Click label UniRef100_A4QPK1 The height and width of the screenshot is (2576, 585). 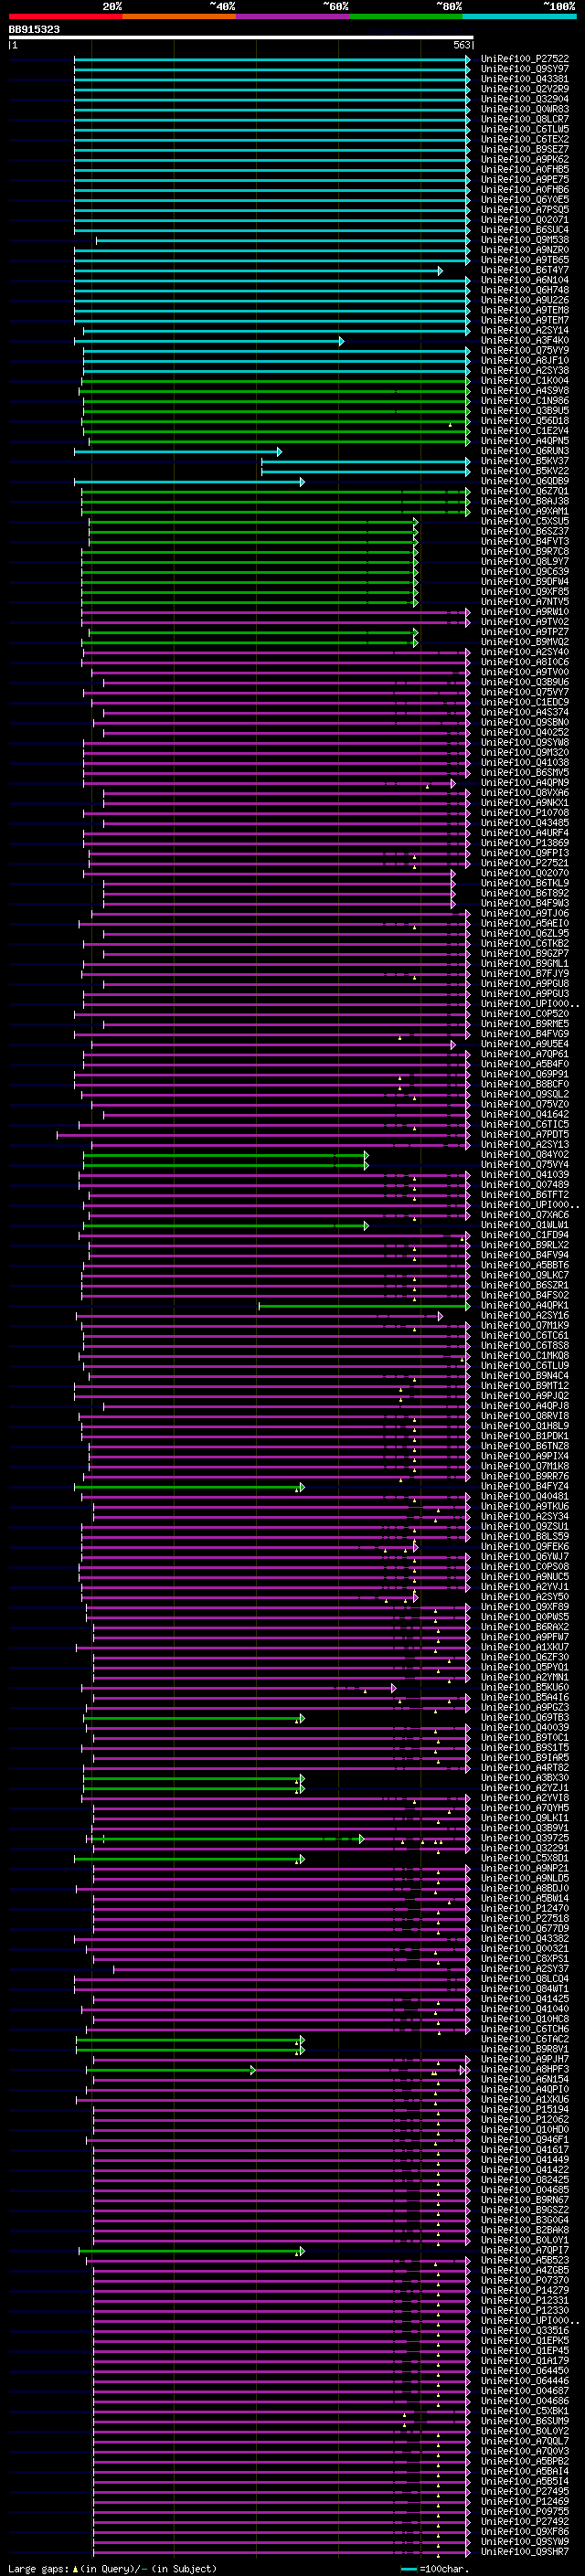pyautogui.click(x=525, y=1305)
